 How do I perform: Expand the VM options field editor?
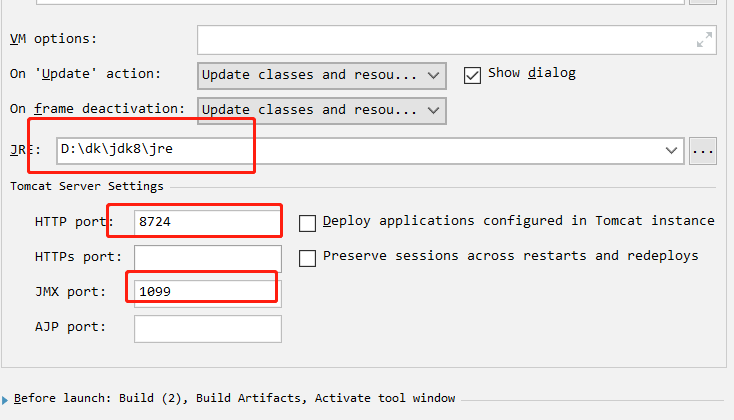[705, 40]
